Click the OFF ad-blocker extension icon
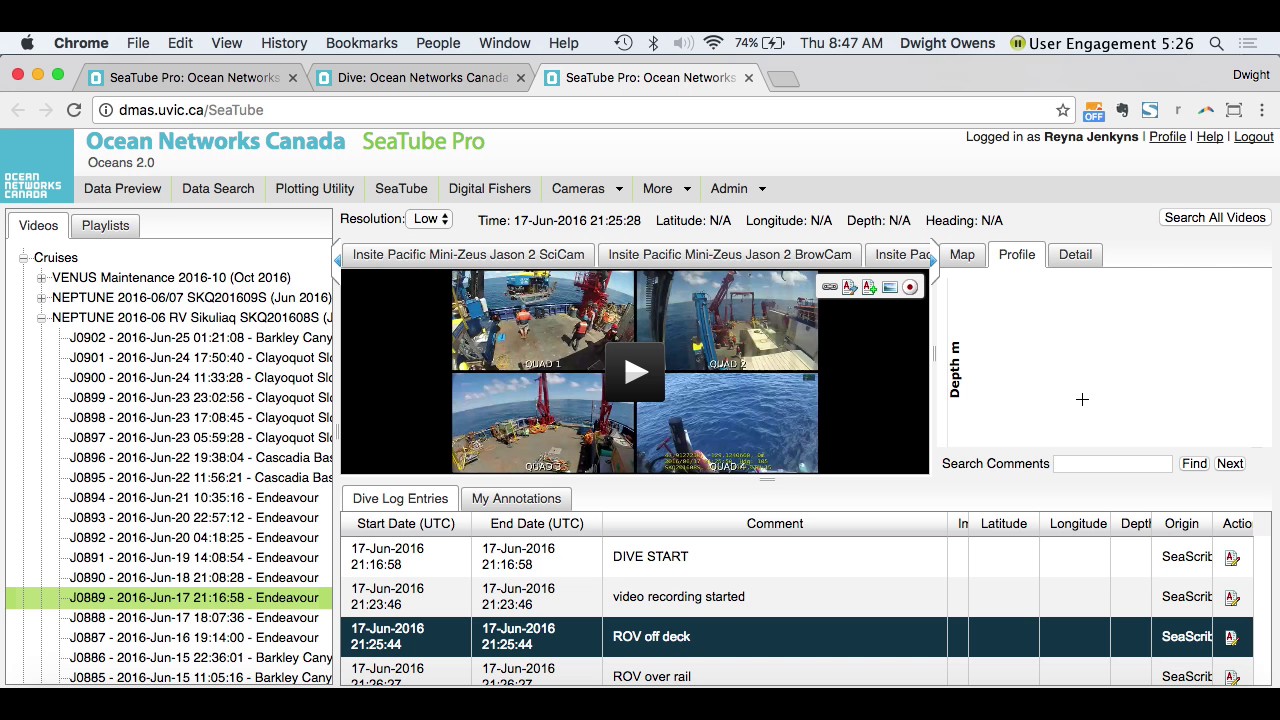Image resolution: width=1280 pixels, height=720 pixels. tap(1094, 111)
